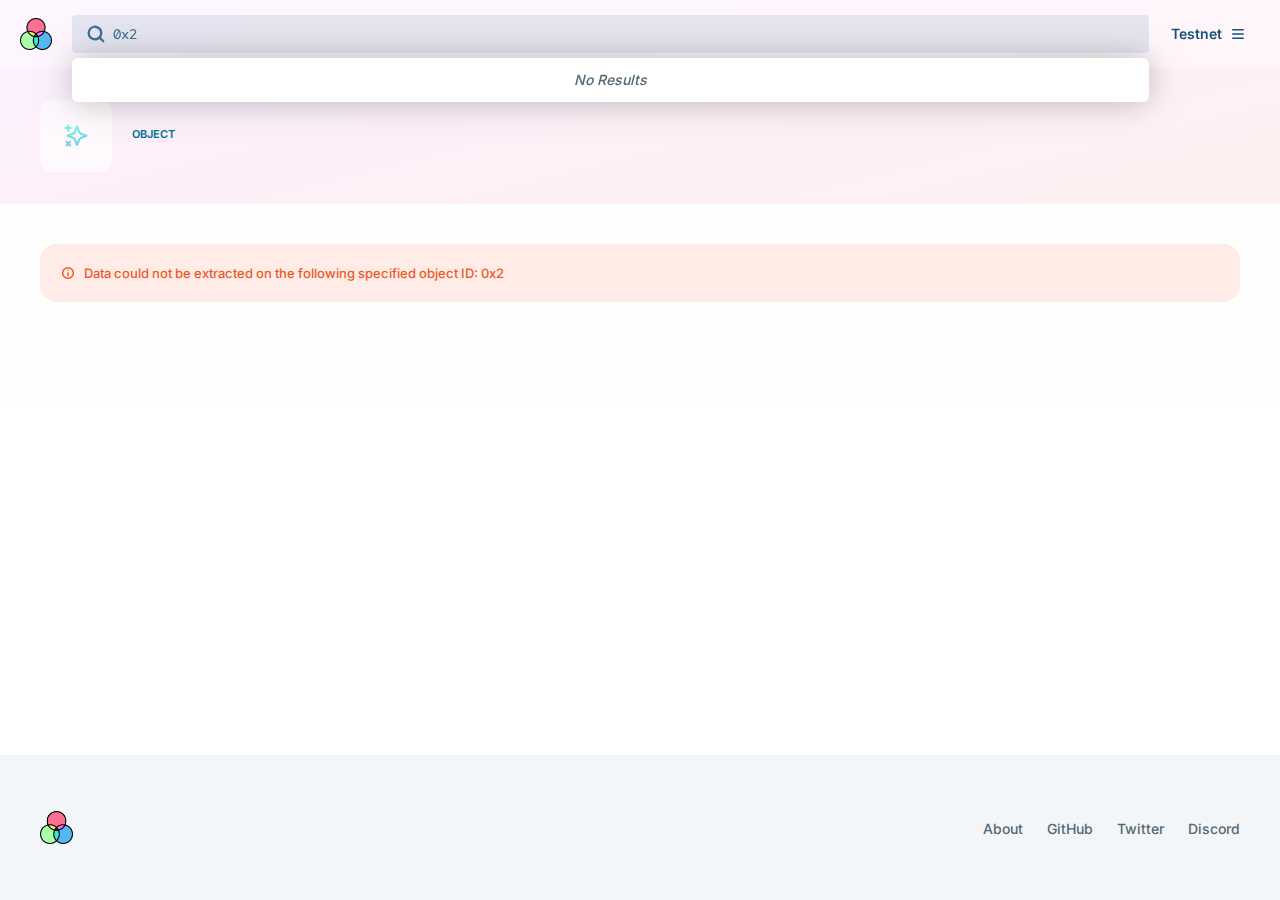Click the explorer logo in the header
The height and width of the screenshot is (900, 1280).
tap(36, 34)
